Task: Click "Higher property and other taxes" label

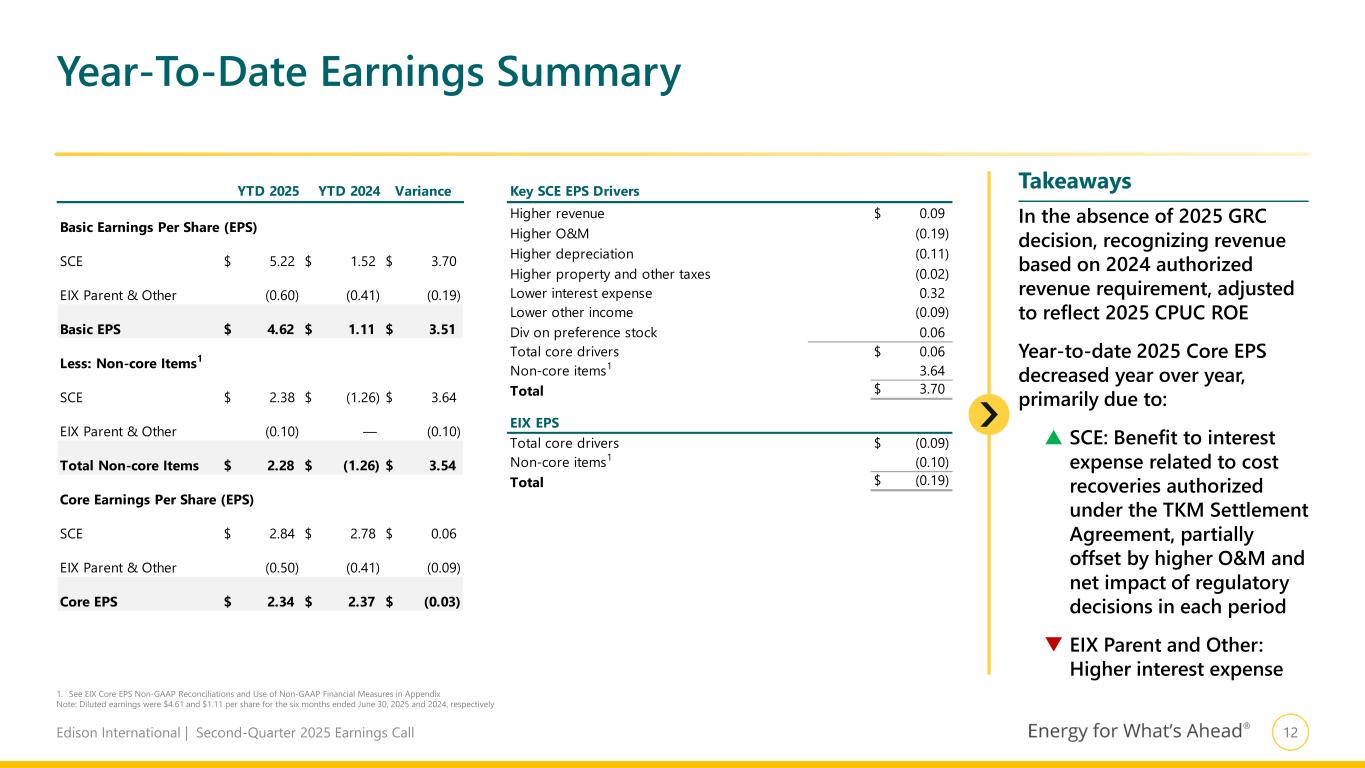Action: [610, 273]
